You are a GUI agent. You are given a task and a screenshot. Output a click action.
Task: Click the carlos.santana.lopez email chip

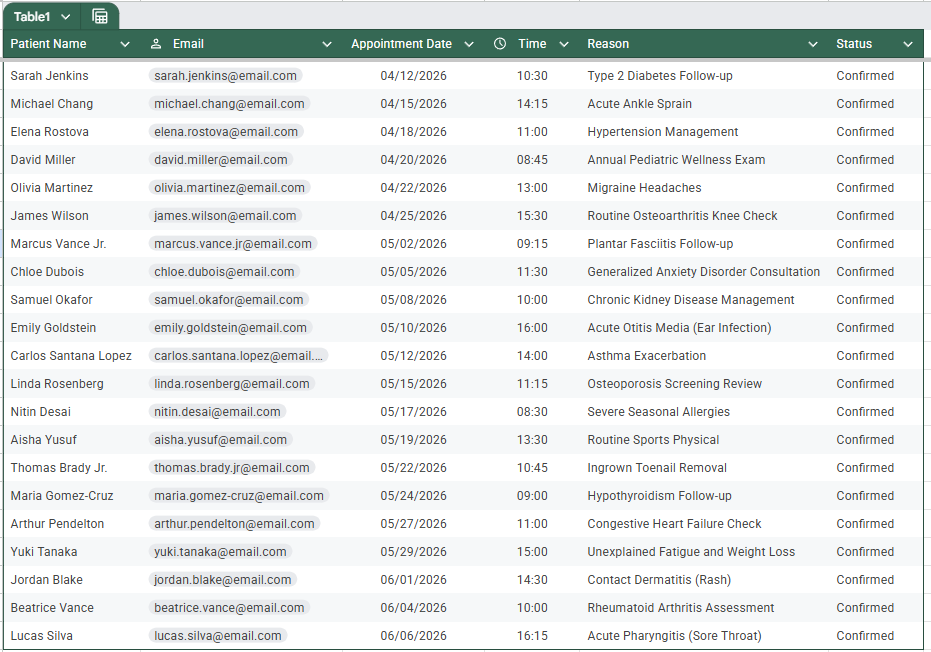point(238,356)
